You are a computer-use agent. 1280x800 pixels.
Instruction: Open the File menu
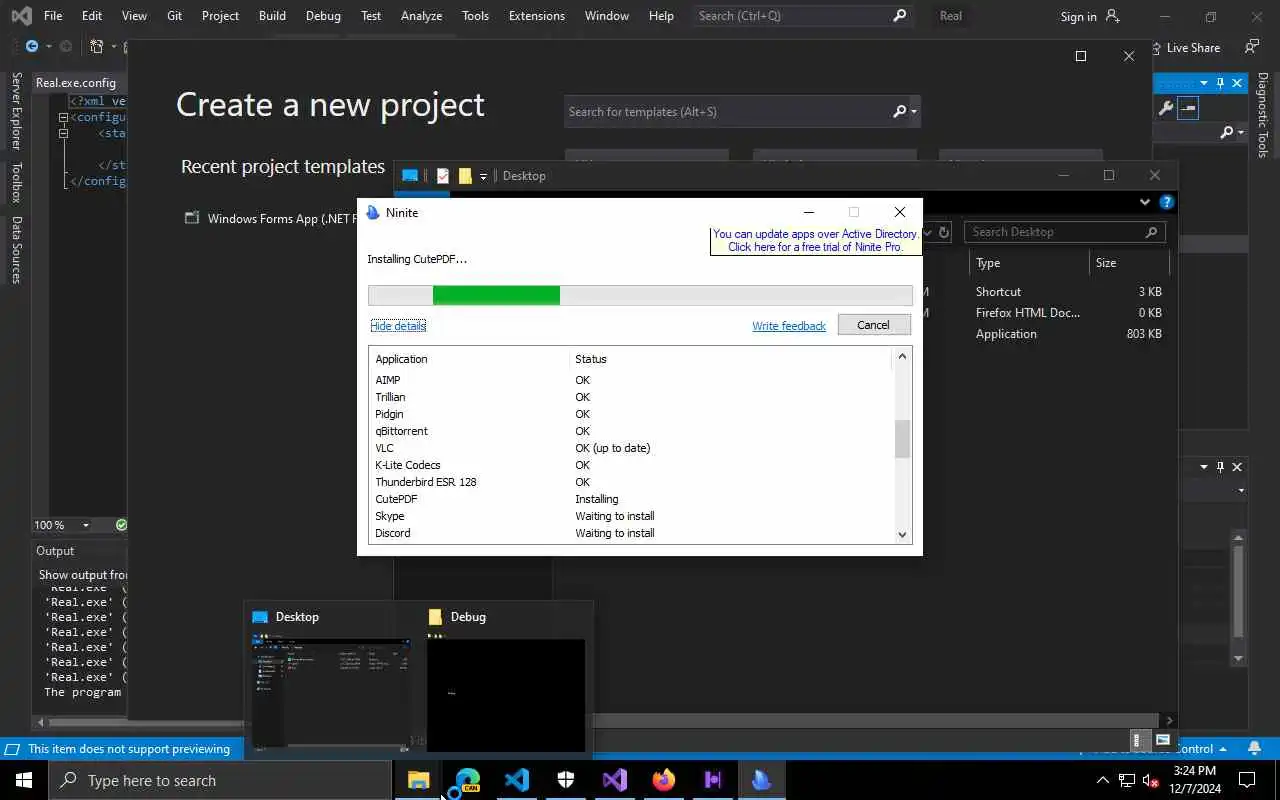click(x=53, y=16)
